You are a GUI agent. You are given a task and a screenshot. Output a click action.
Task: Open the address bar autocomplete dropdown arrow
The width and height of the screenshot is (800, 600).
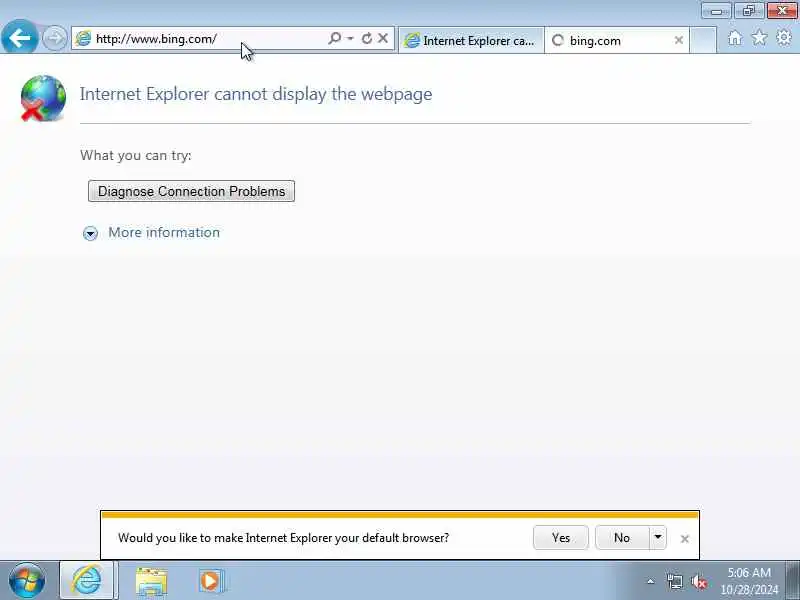351,38
